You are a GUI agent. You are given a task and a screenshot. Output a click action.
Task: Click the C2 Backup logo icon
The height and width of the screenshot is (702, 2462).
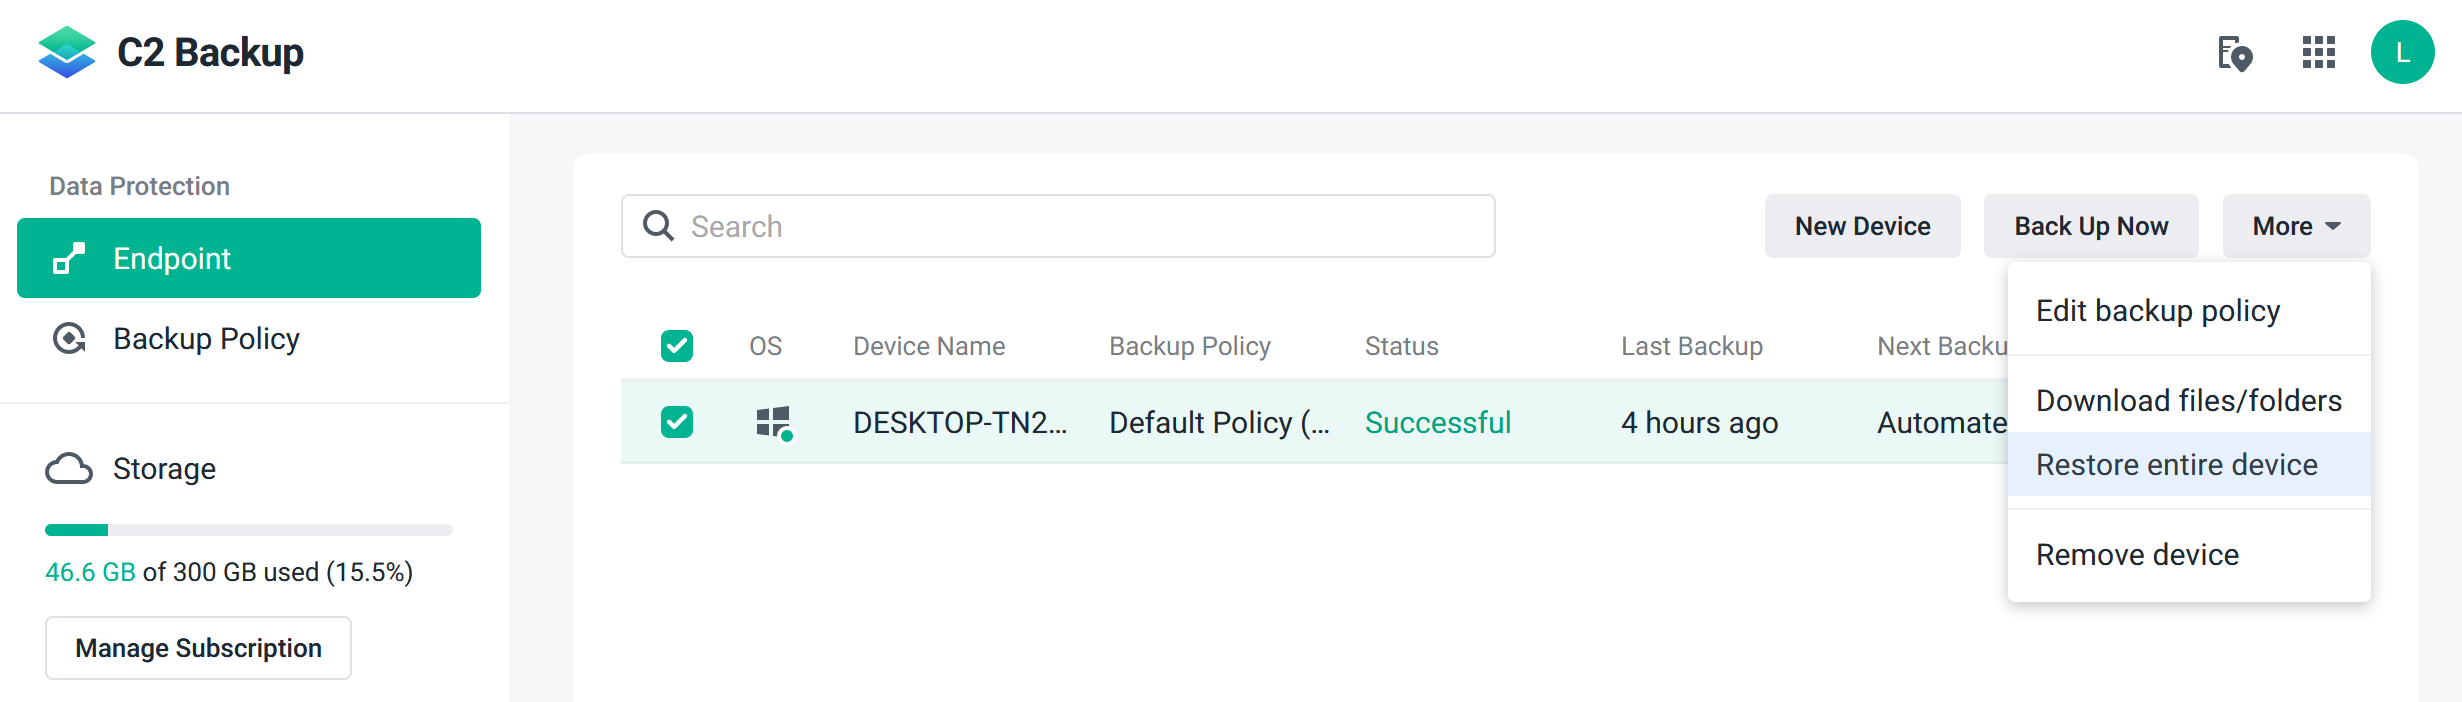click(67, 52)
